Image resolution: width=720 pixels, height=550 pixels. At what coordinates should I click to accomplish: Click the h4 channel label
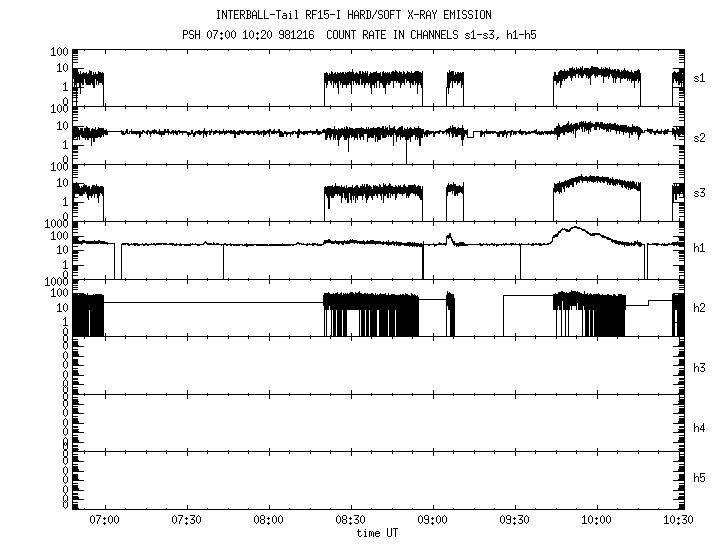700,427
